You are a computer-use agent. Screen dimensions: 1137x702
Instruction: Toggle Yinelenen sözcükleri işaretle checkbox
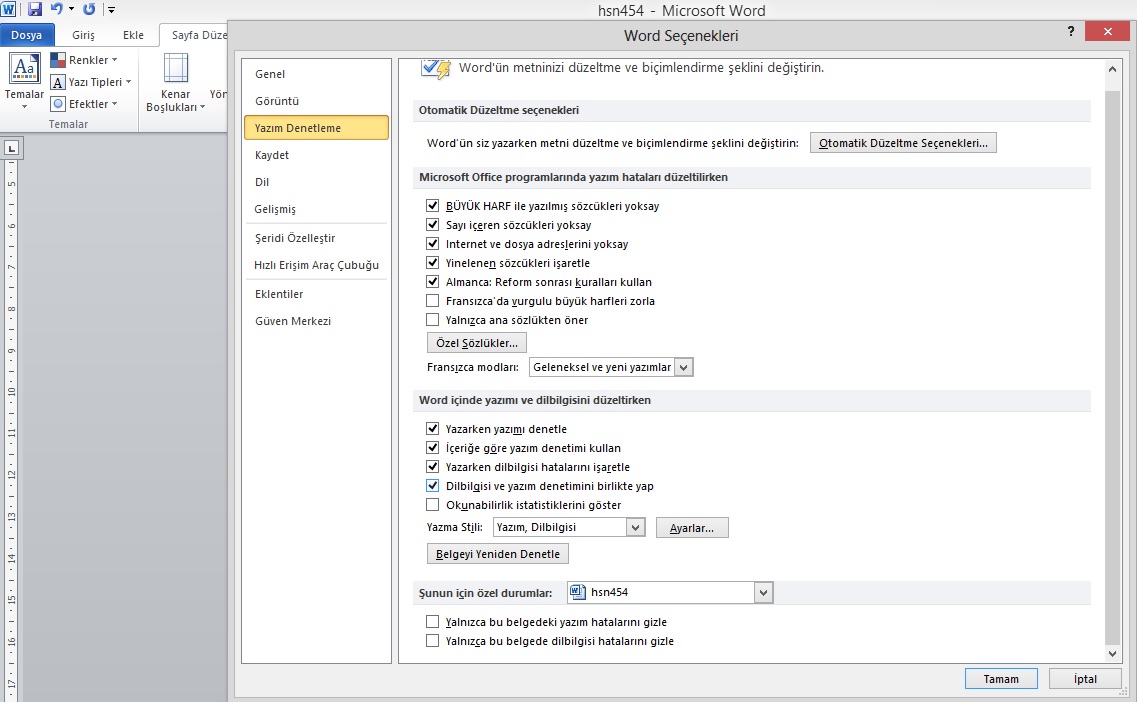pos(433,263)
